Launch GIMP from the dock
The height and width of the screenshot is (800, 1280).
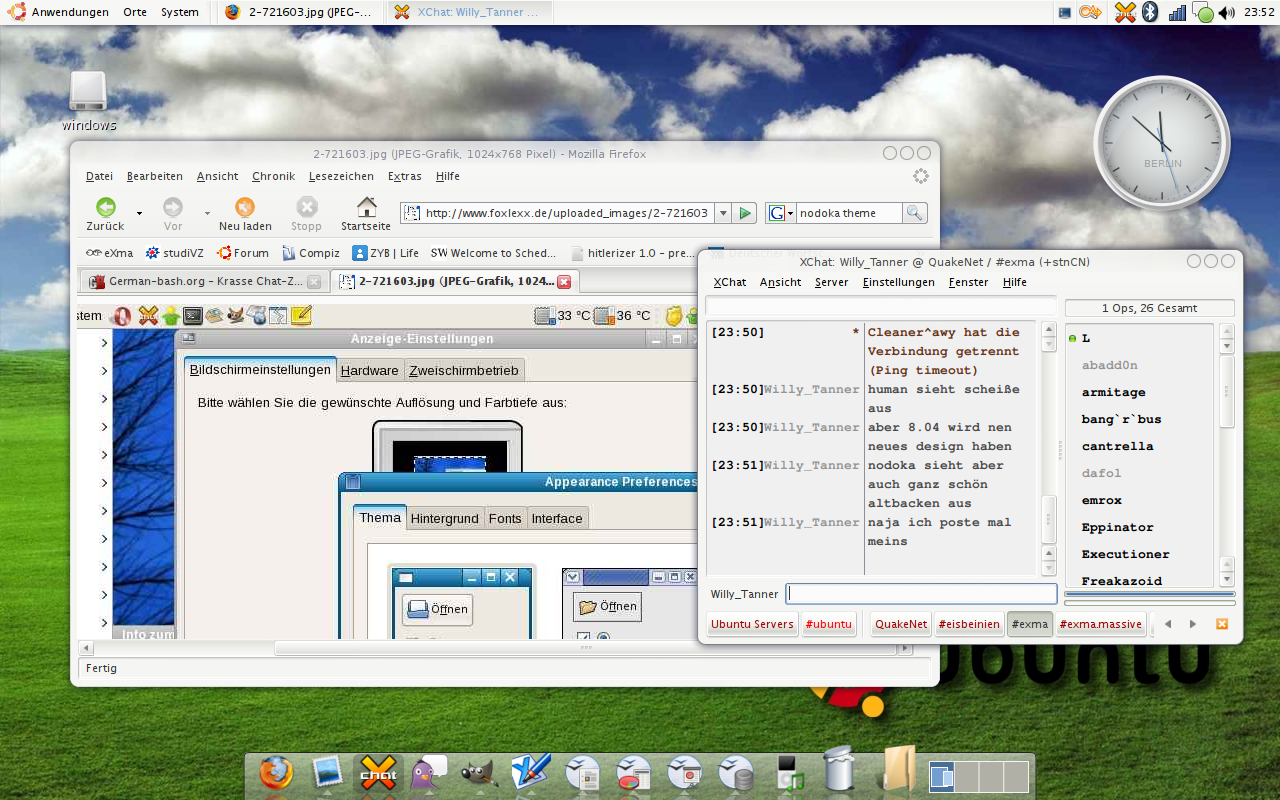tap(479, 772)
